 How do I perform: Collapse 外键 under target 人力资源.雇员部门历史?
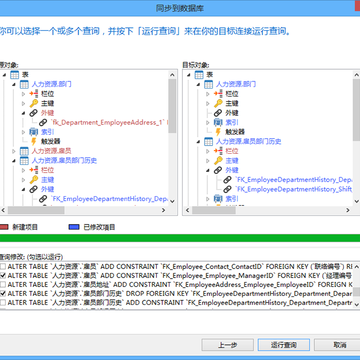point(208,170)
